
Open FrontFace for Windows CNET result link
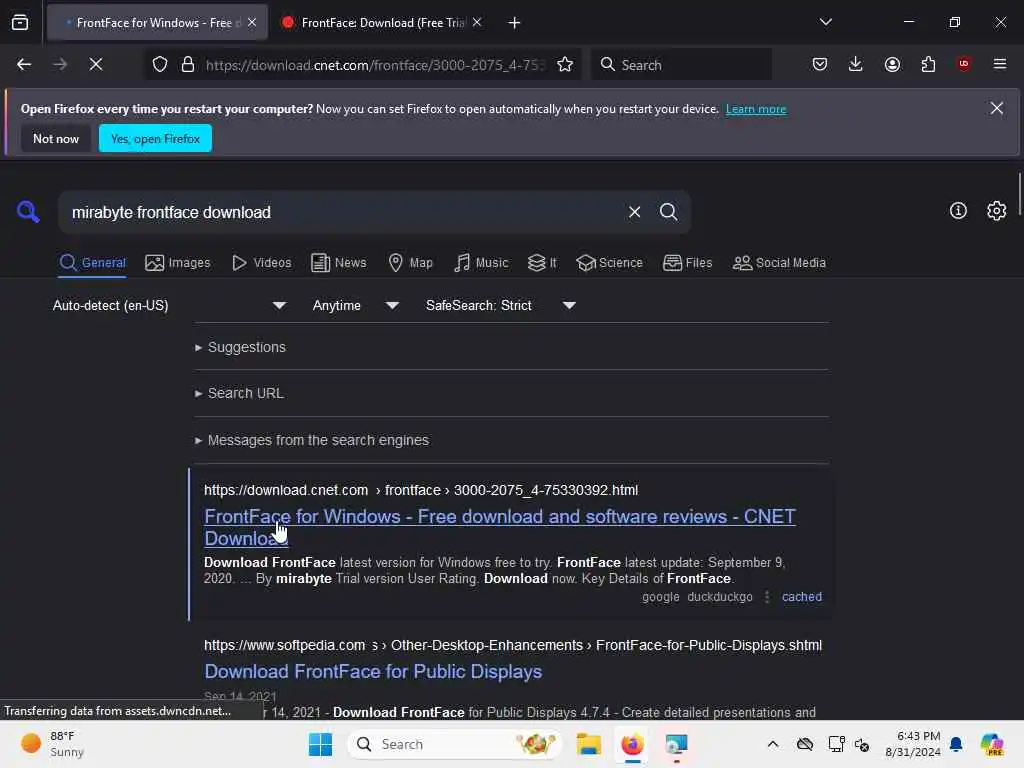[x=500, y=527]
